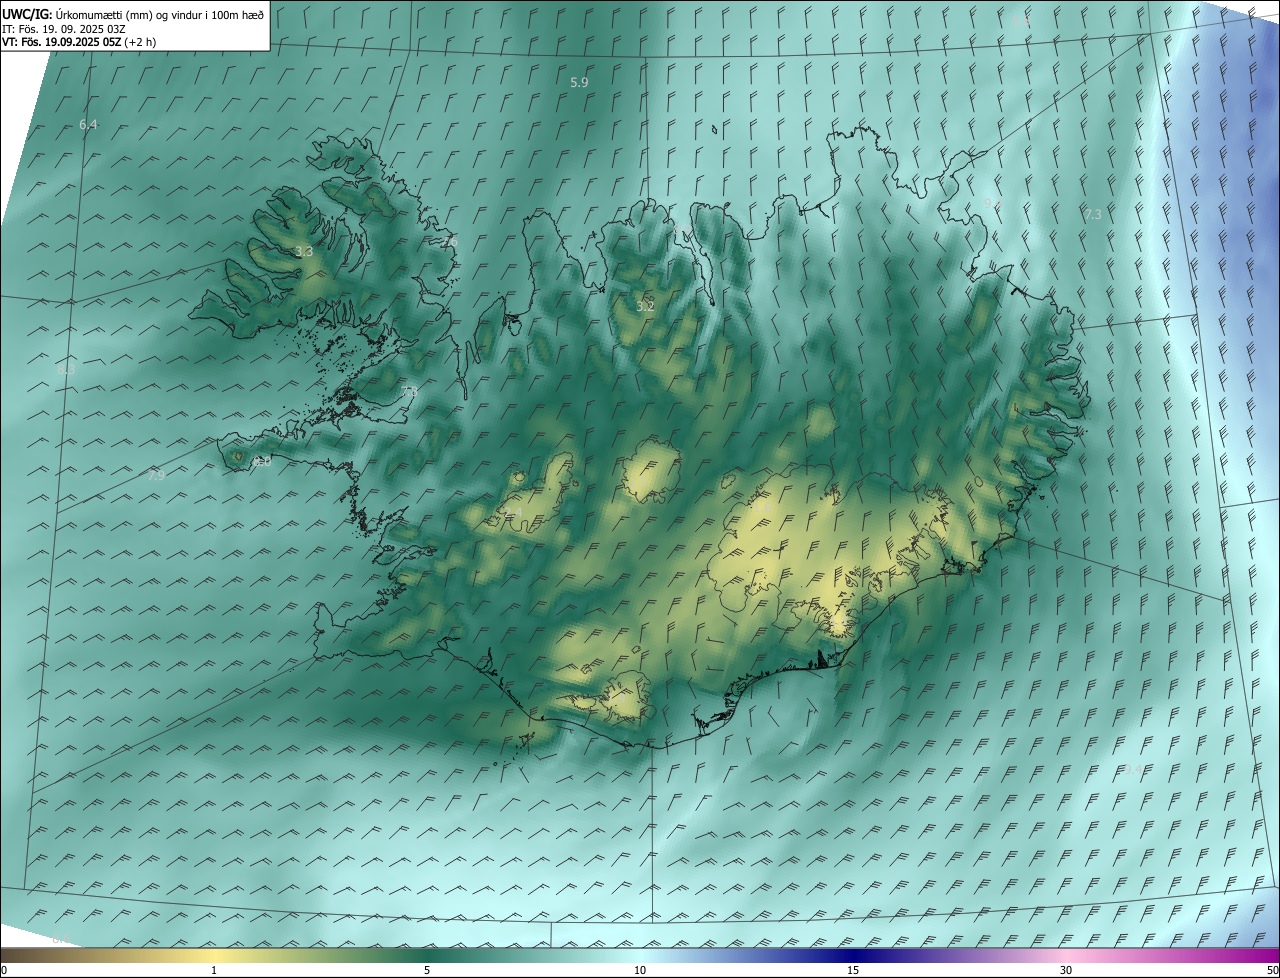Click the colorbar tick label "15"
This screenshot has height=978, width=1280.
coord(853,970)
